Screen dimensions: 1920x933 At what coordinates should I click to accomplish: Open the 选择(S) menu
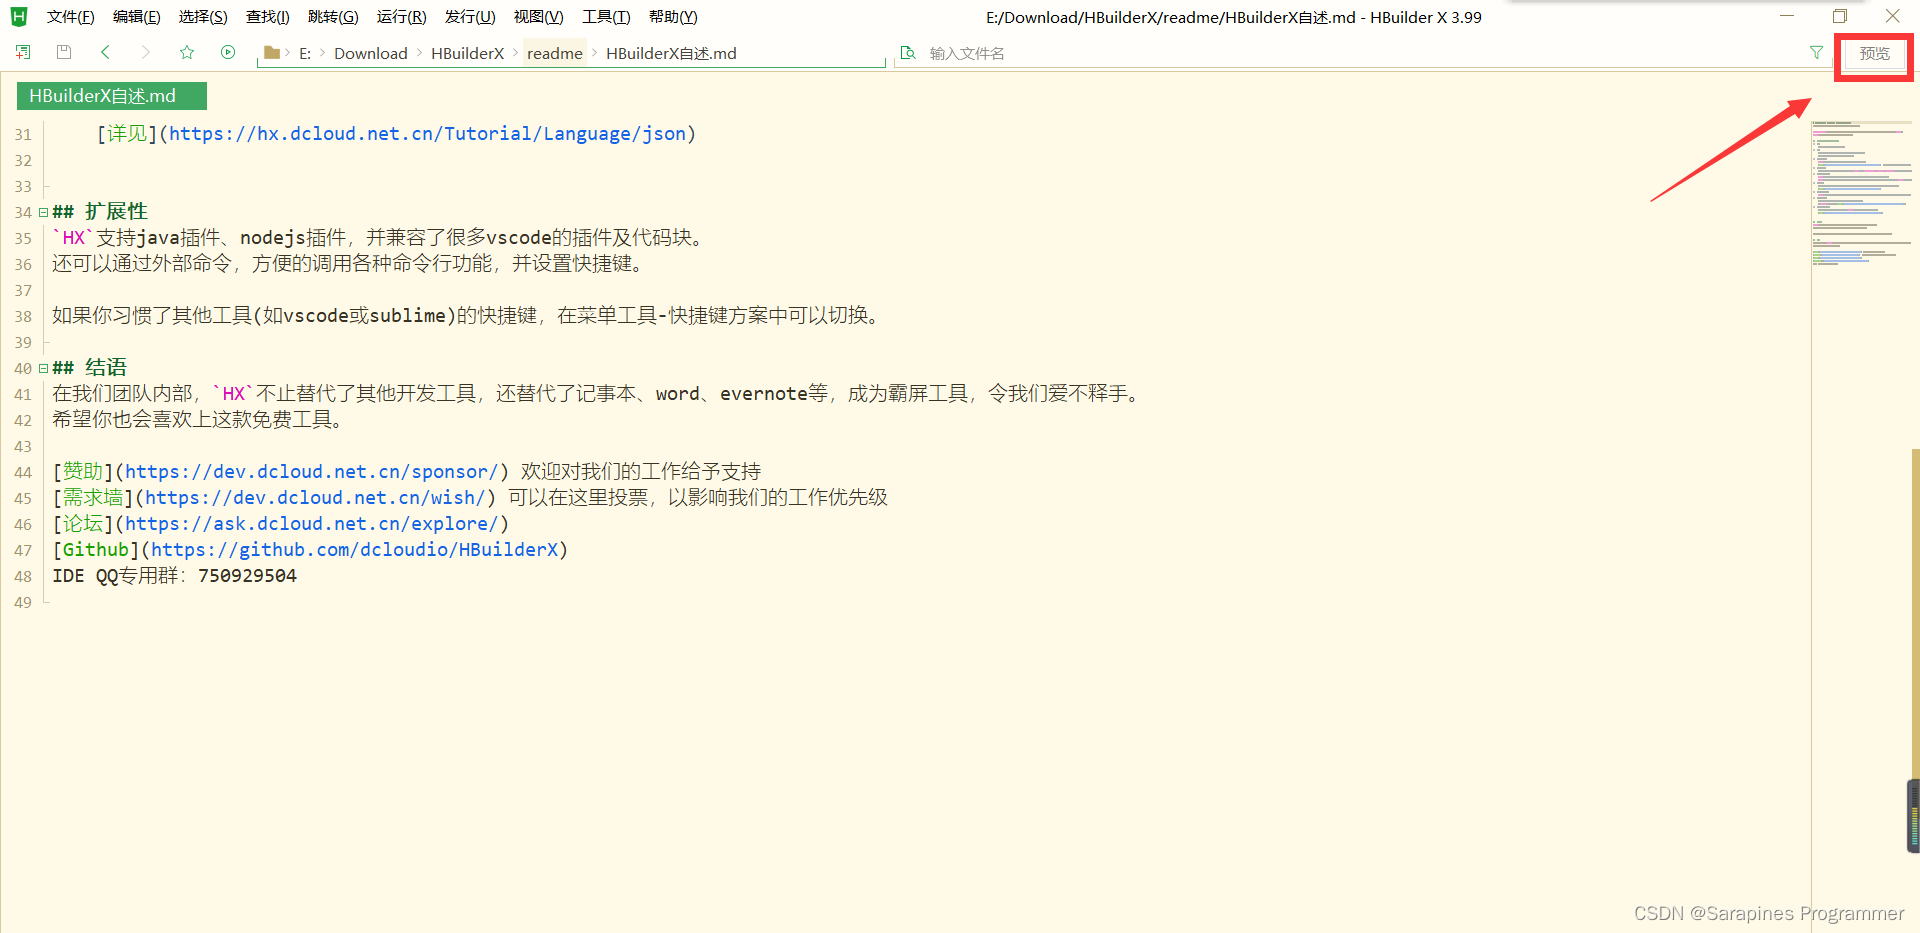[203, 17]
